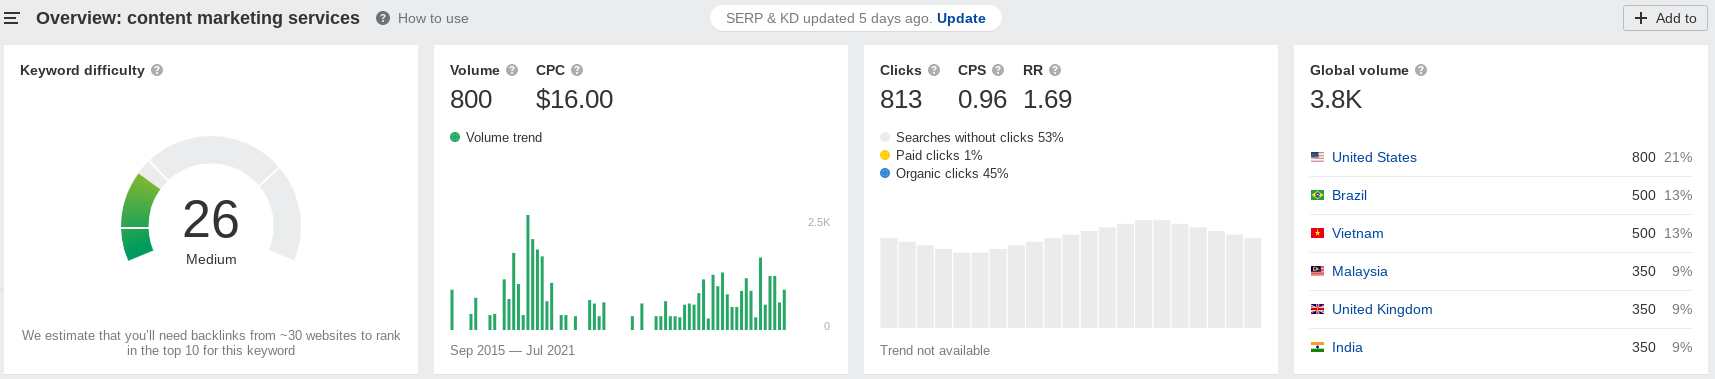This screenshot has height=379, width=1715.
Task: Click the Organic clicks 45% label
Action: pos(952,173)
